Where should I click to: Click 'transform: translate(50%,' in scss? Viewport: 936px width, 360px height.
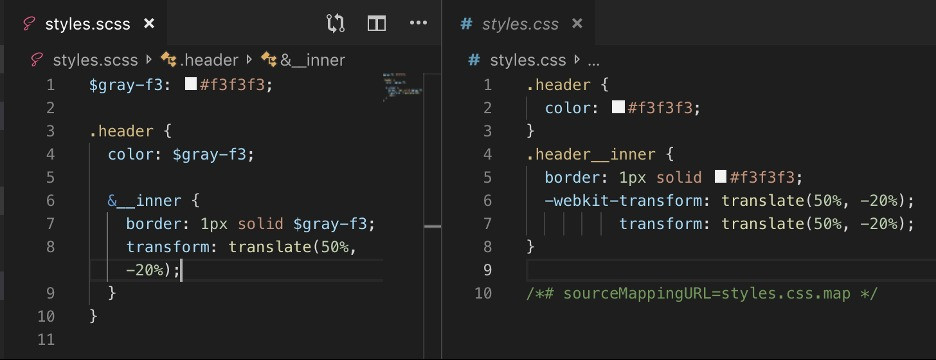[x=242, y=247]
